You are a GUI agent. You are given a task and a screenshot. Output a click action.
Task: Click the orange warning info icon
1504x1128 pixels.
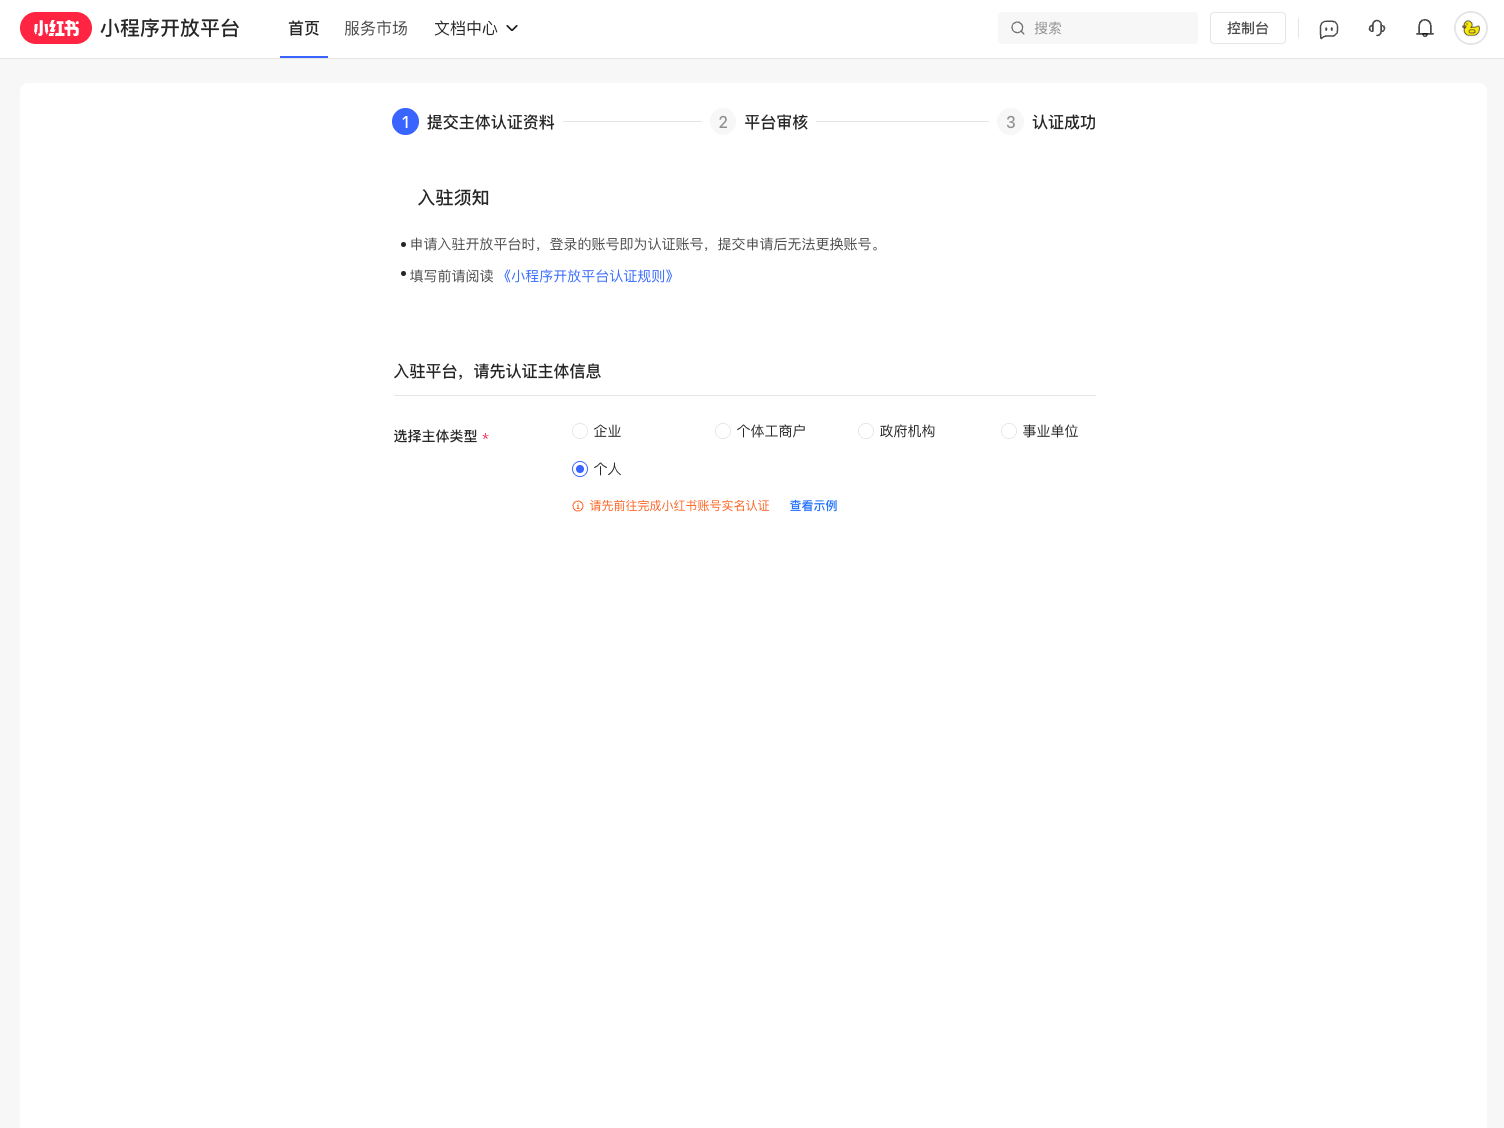tap(578, 506)
